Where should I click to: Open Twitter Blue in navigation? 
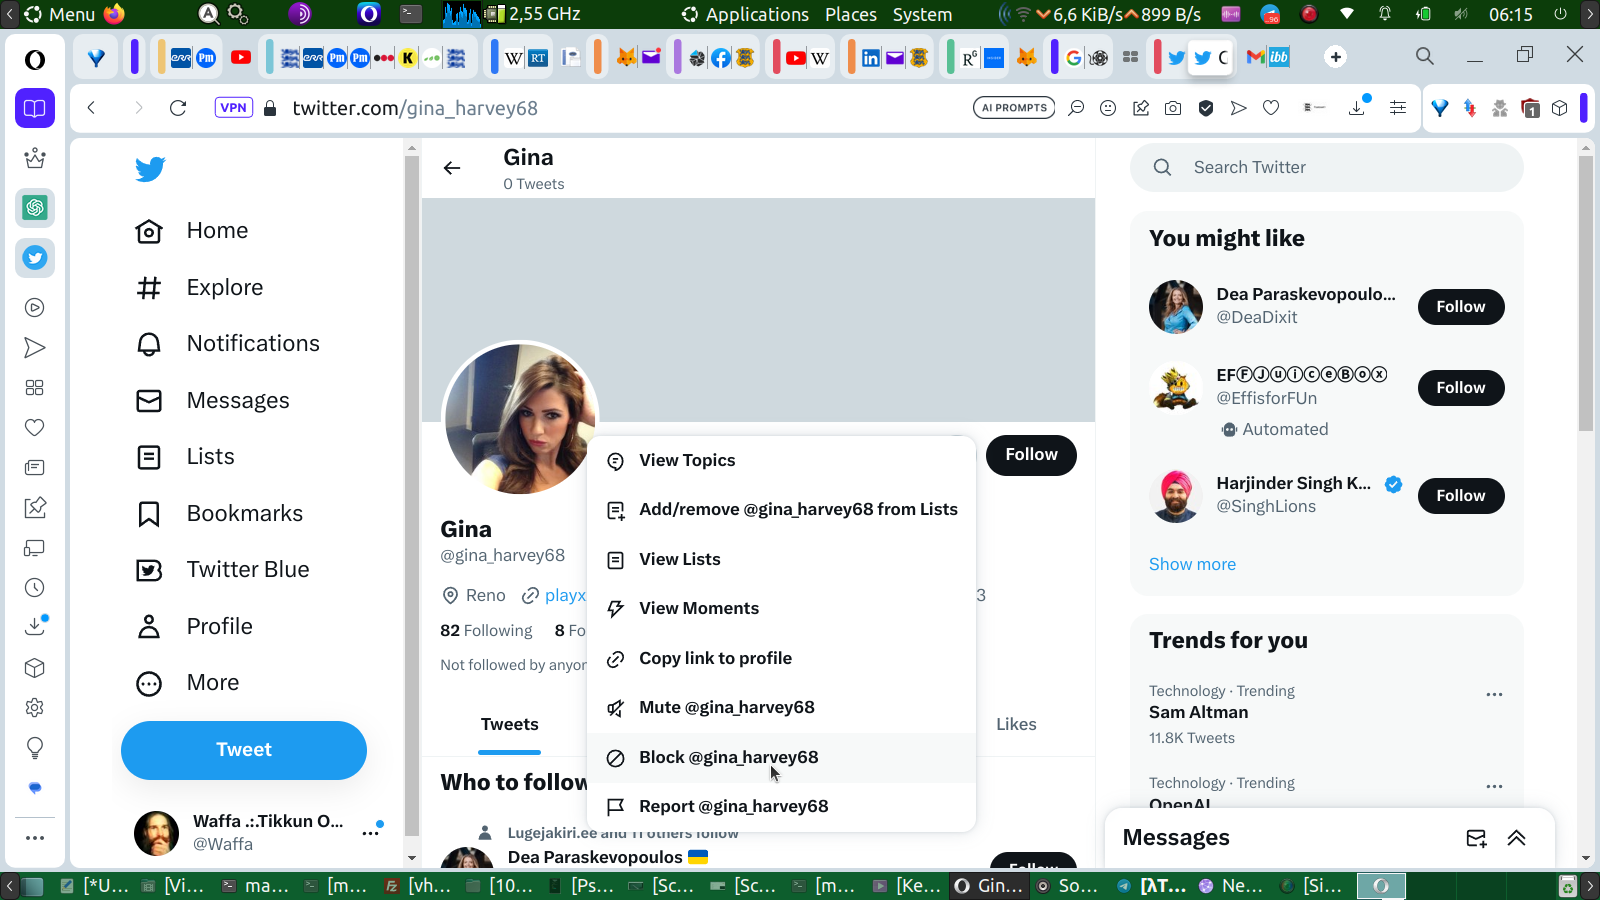[223, 570]
